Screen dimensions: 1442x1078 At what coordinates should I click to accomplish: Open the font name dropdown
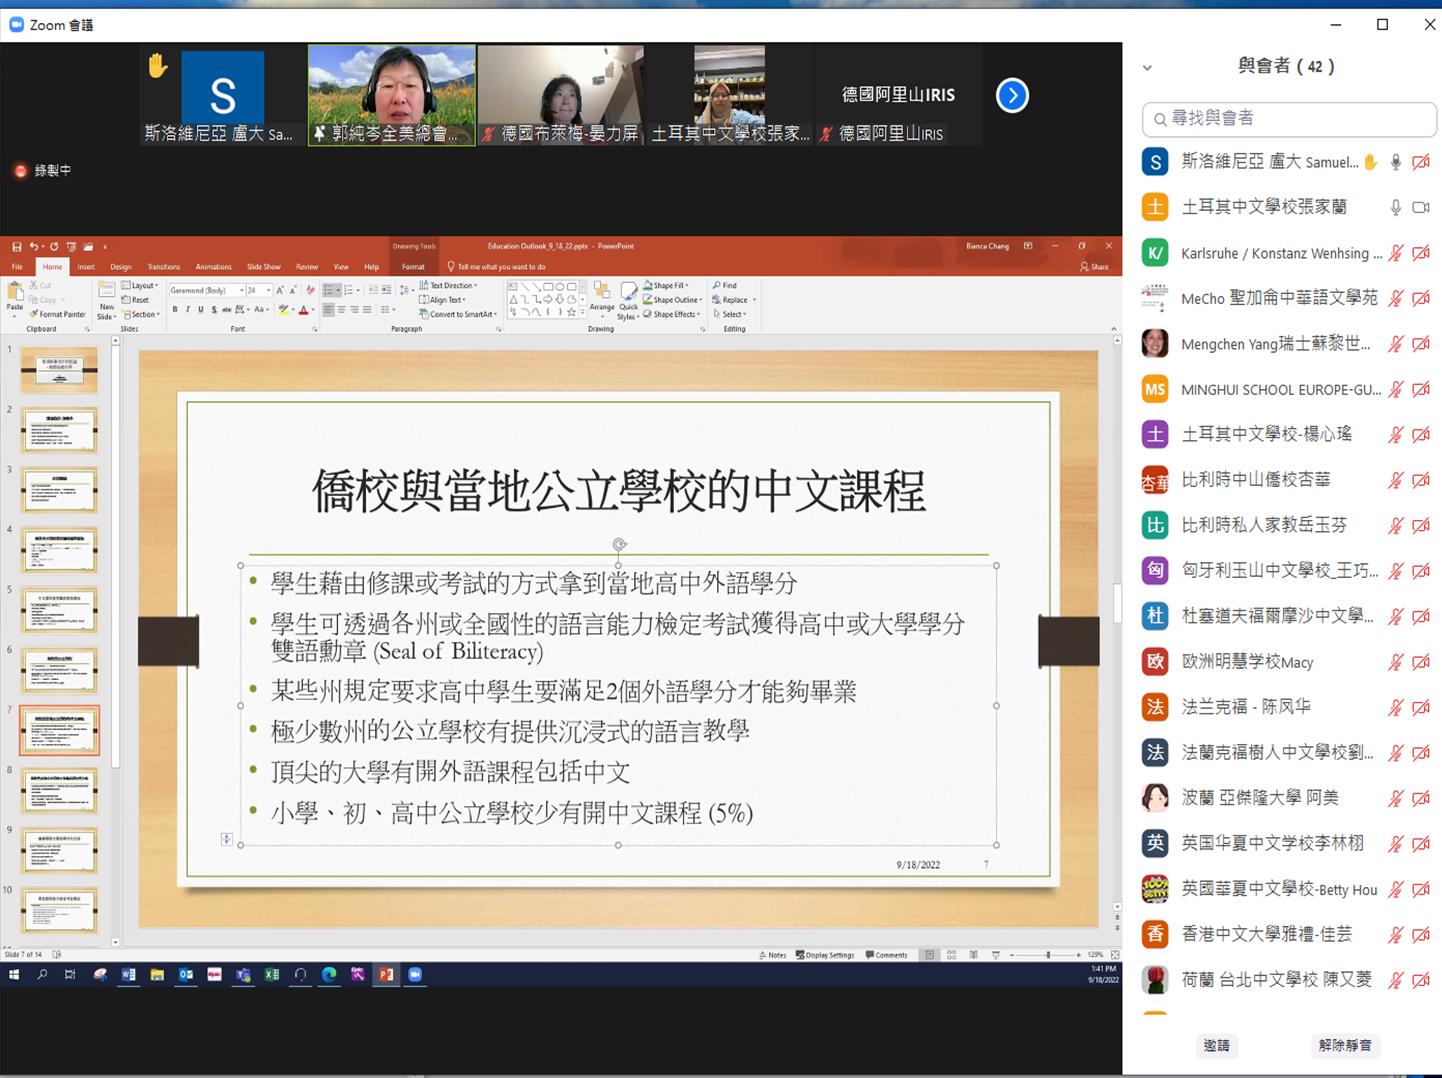click(242, 290)
